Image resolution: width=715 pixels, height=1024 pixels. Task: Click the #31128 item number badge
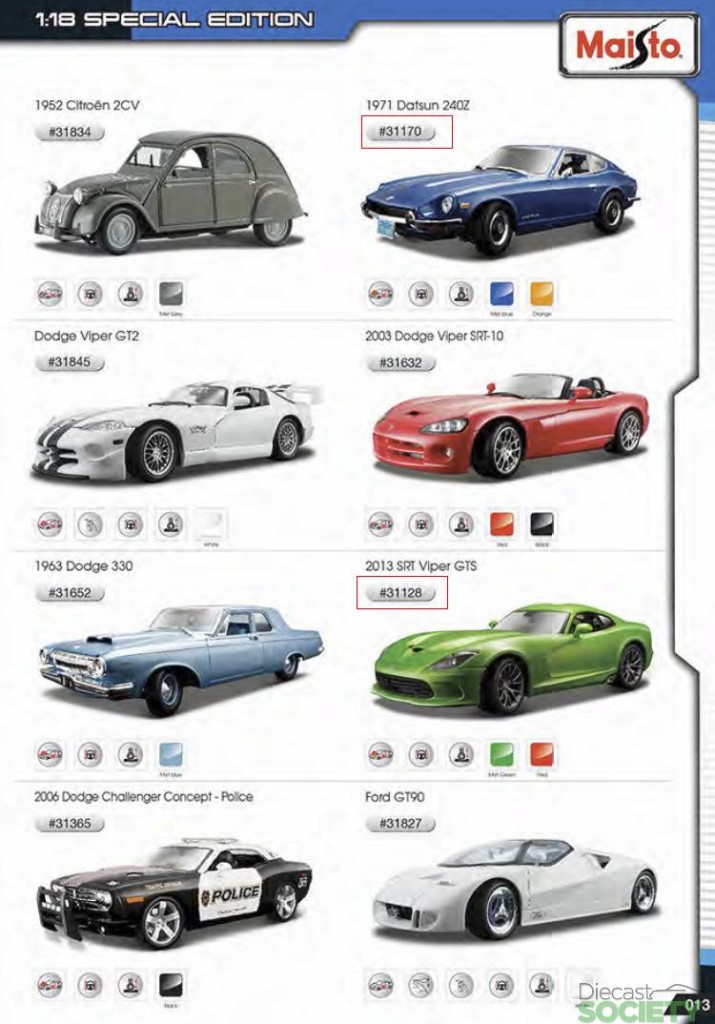pyautogui.click(x=400, y=593)
